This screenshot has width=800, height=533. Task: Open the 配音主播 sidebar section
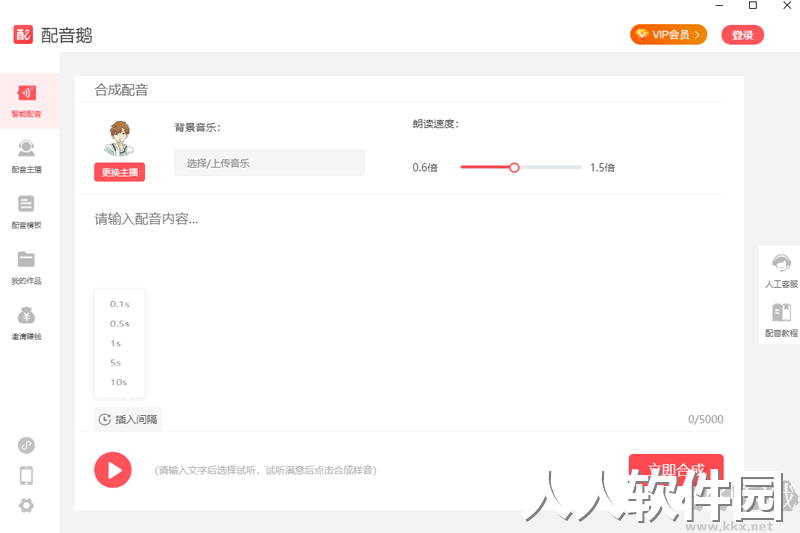(27, 156)
